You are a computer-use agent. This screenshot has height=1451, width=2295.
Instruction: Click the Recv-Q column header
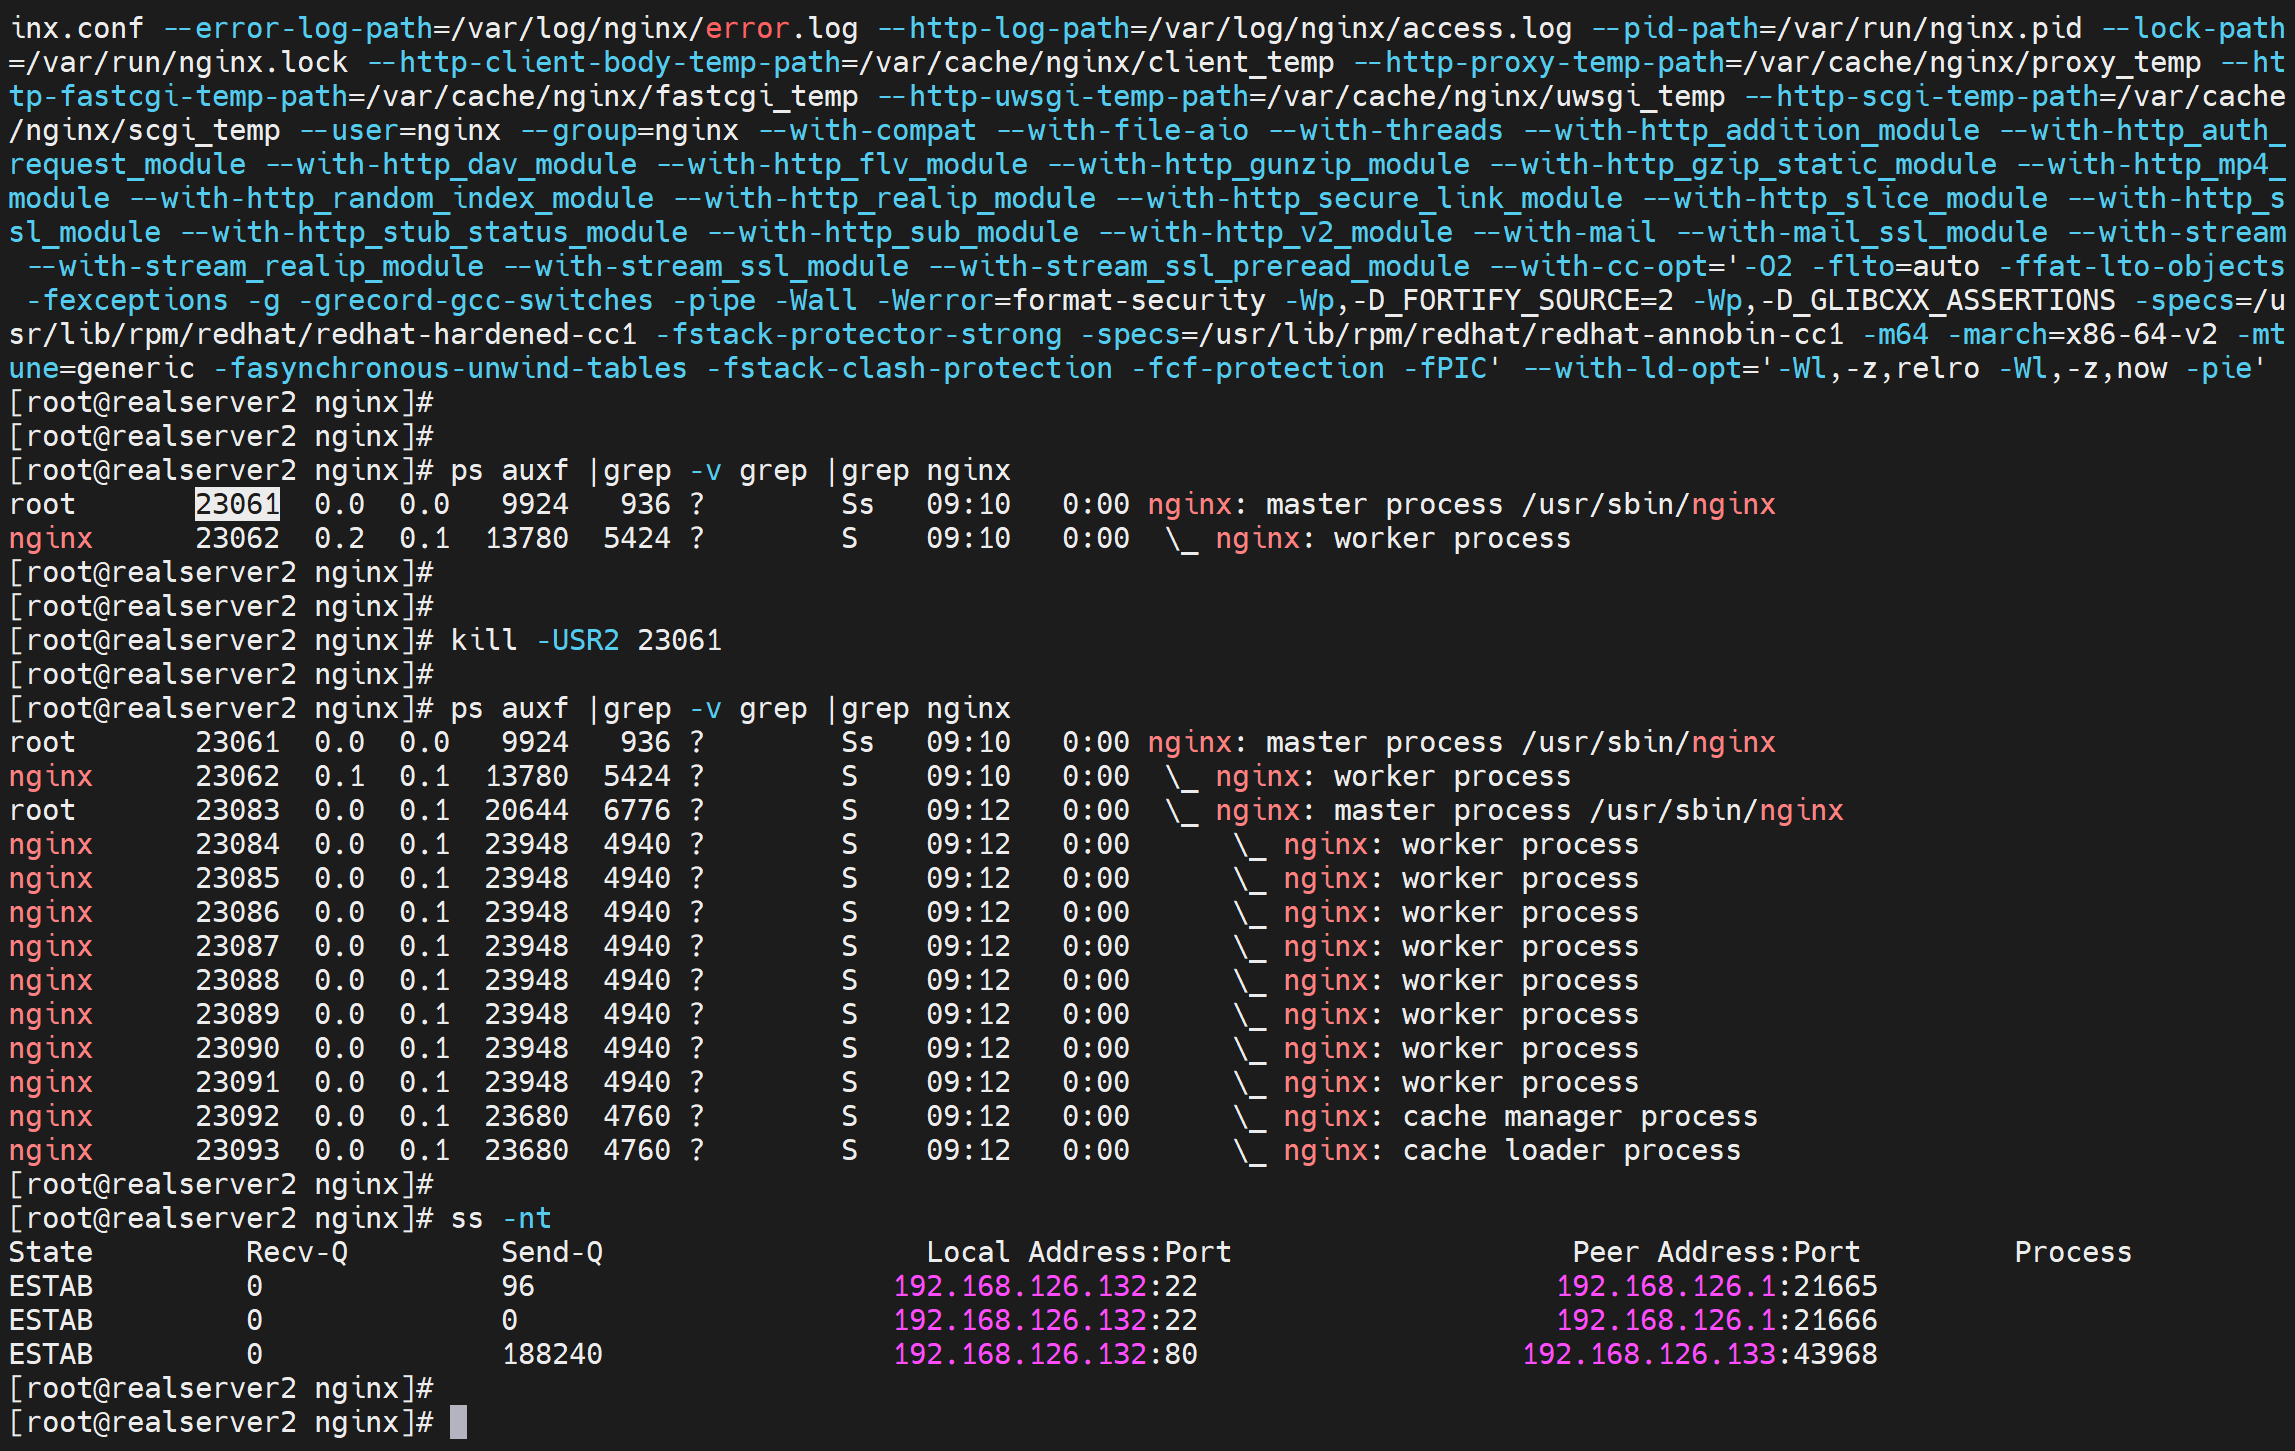pos(296,1252)
